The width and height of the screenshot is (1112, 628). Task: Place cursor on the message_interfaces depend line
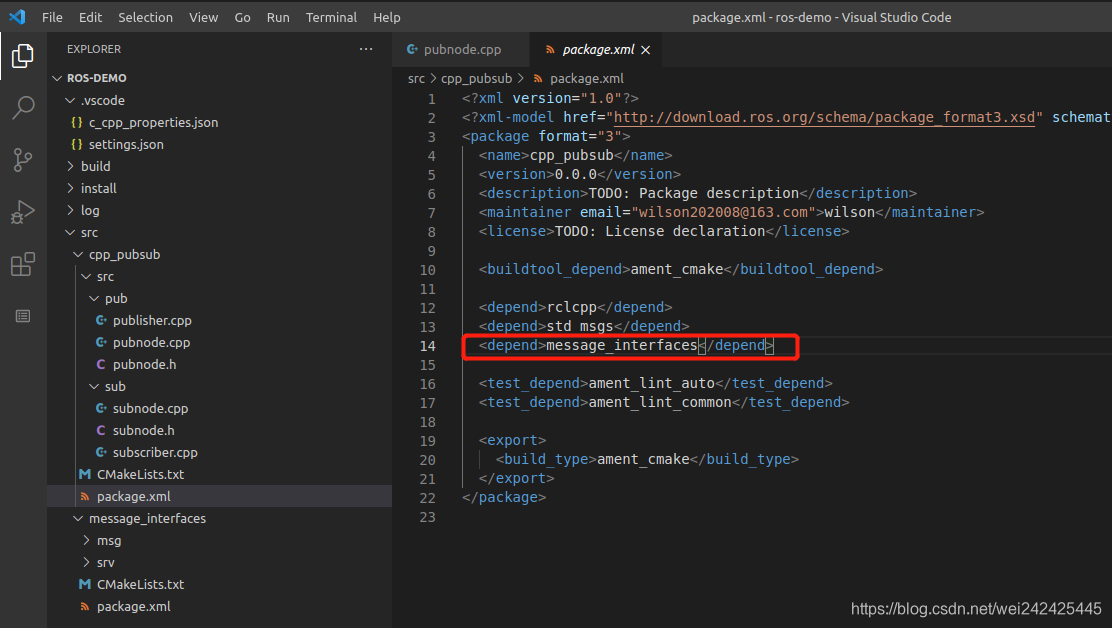coord(626,345)
